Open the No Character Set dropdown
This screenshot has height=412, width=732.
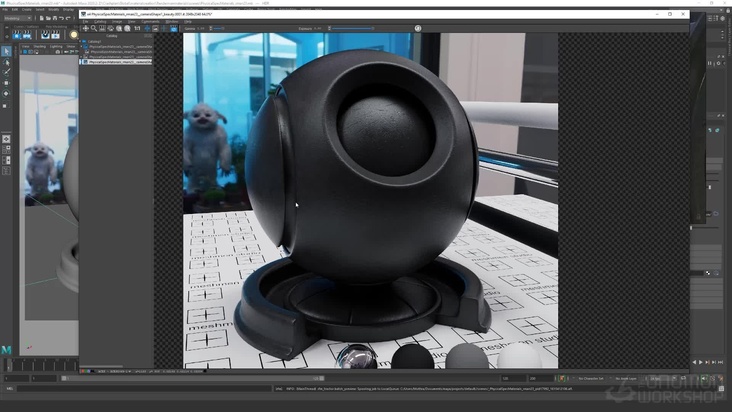coord(592,378)
